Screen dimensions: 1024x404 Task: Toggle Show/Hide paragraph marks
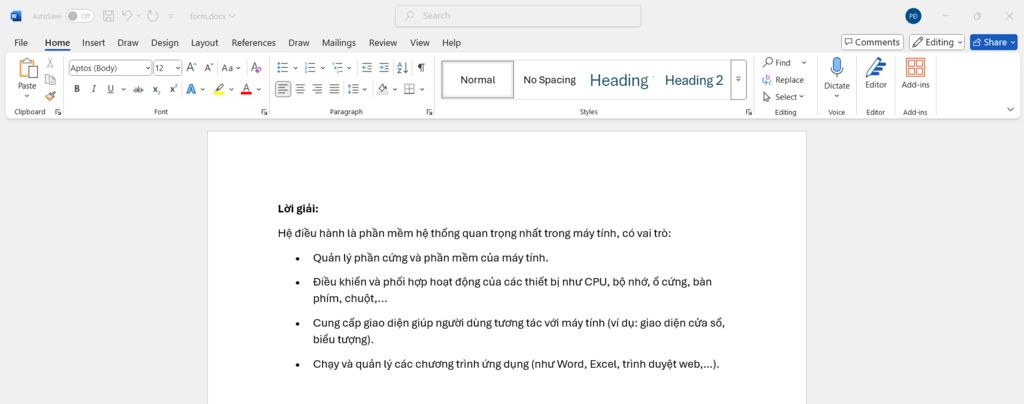click(x=421, y=68)
